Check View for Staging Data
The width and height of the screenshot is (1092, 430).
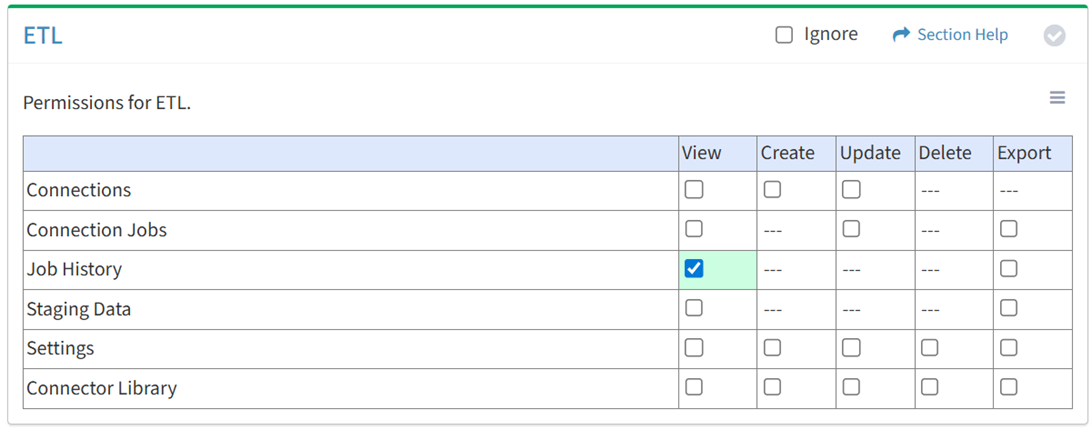(x=694, y=308)
